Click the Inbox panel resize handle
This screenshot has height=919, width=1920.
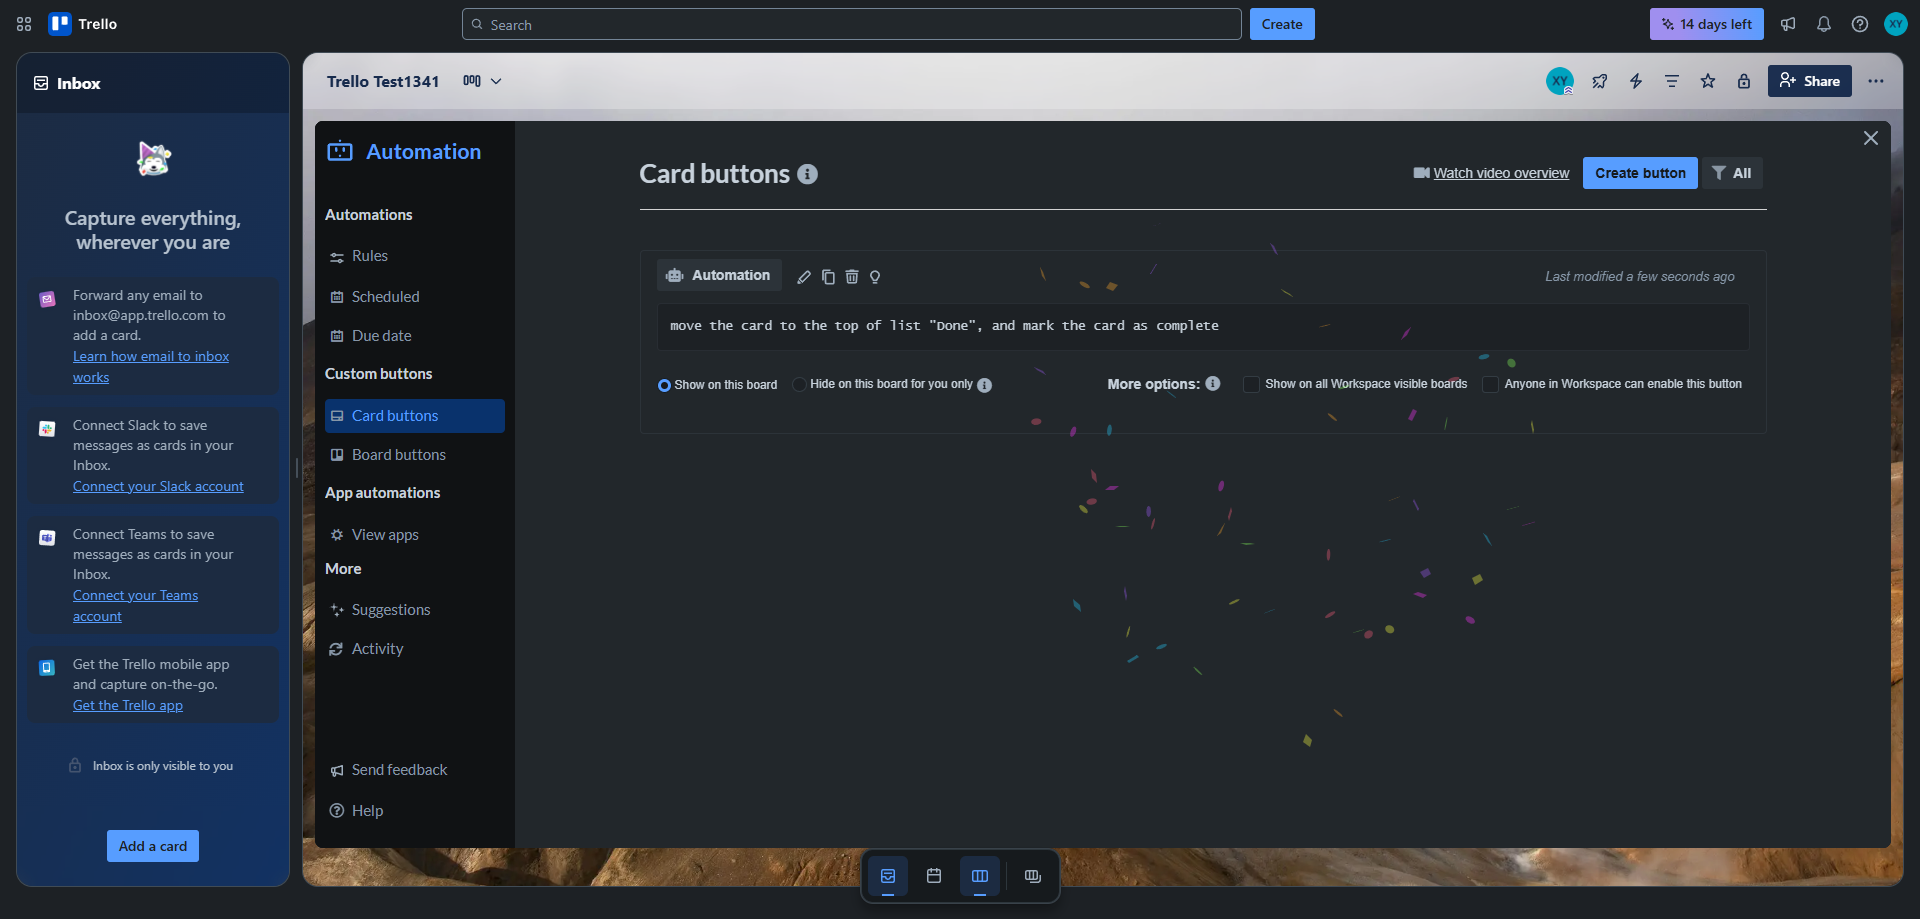(x=296, y=468)
